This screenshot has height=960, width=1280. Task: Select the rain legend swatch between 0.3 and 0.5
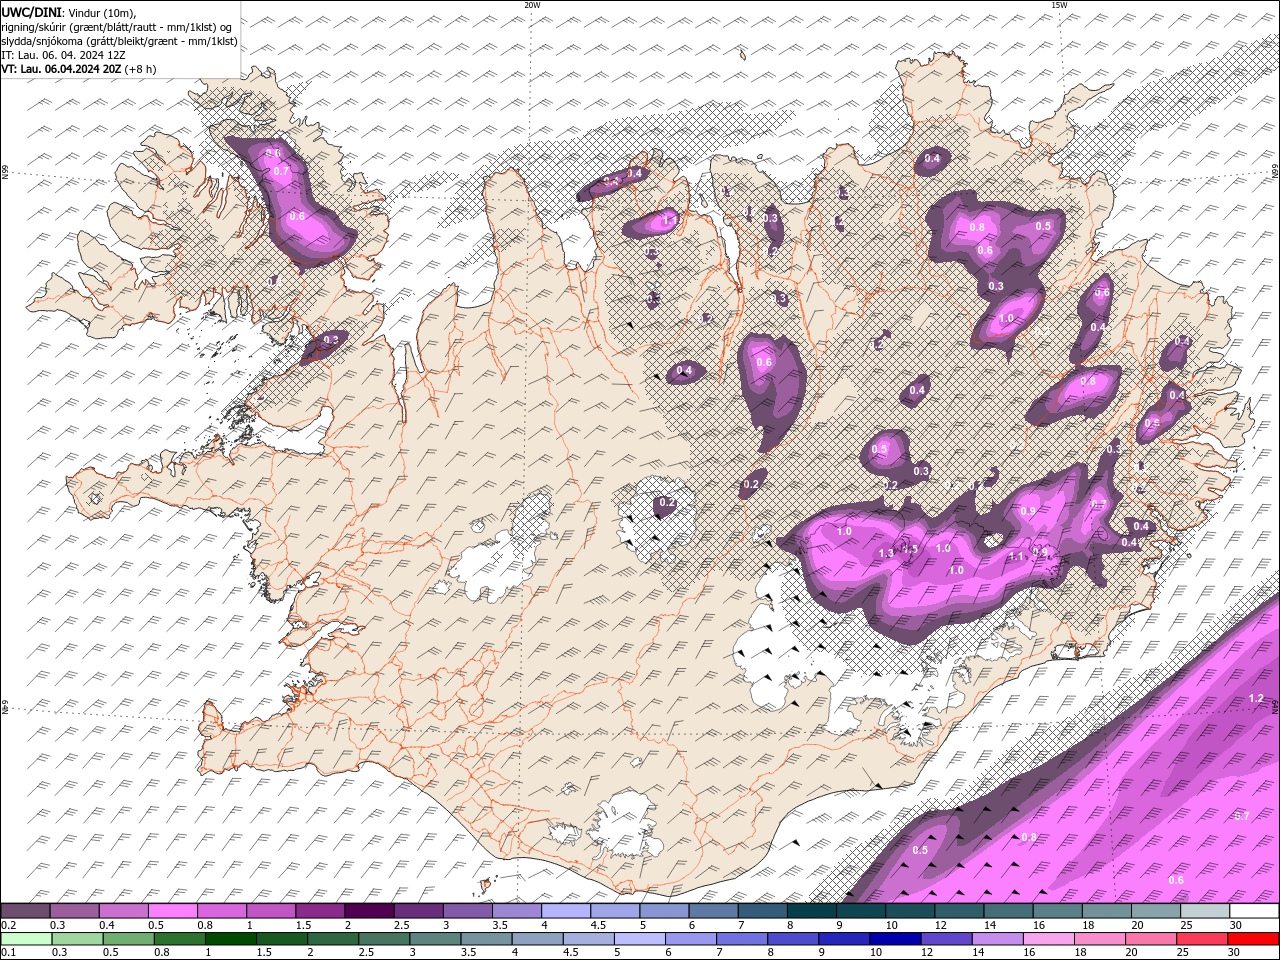77,939
